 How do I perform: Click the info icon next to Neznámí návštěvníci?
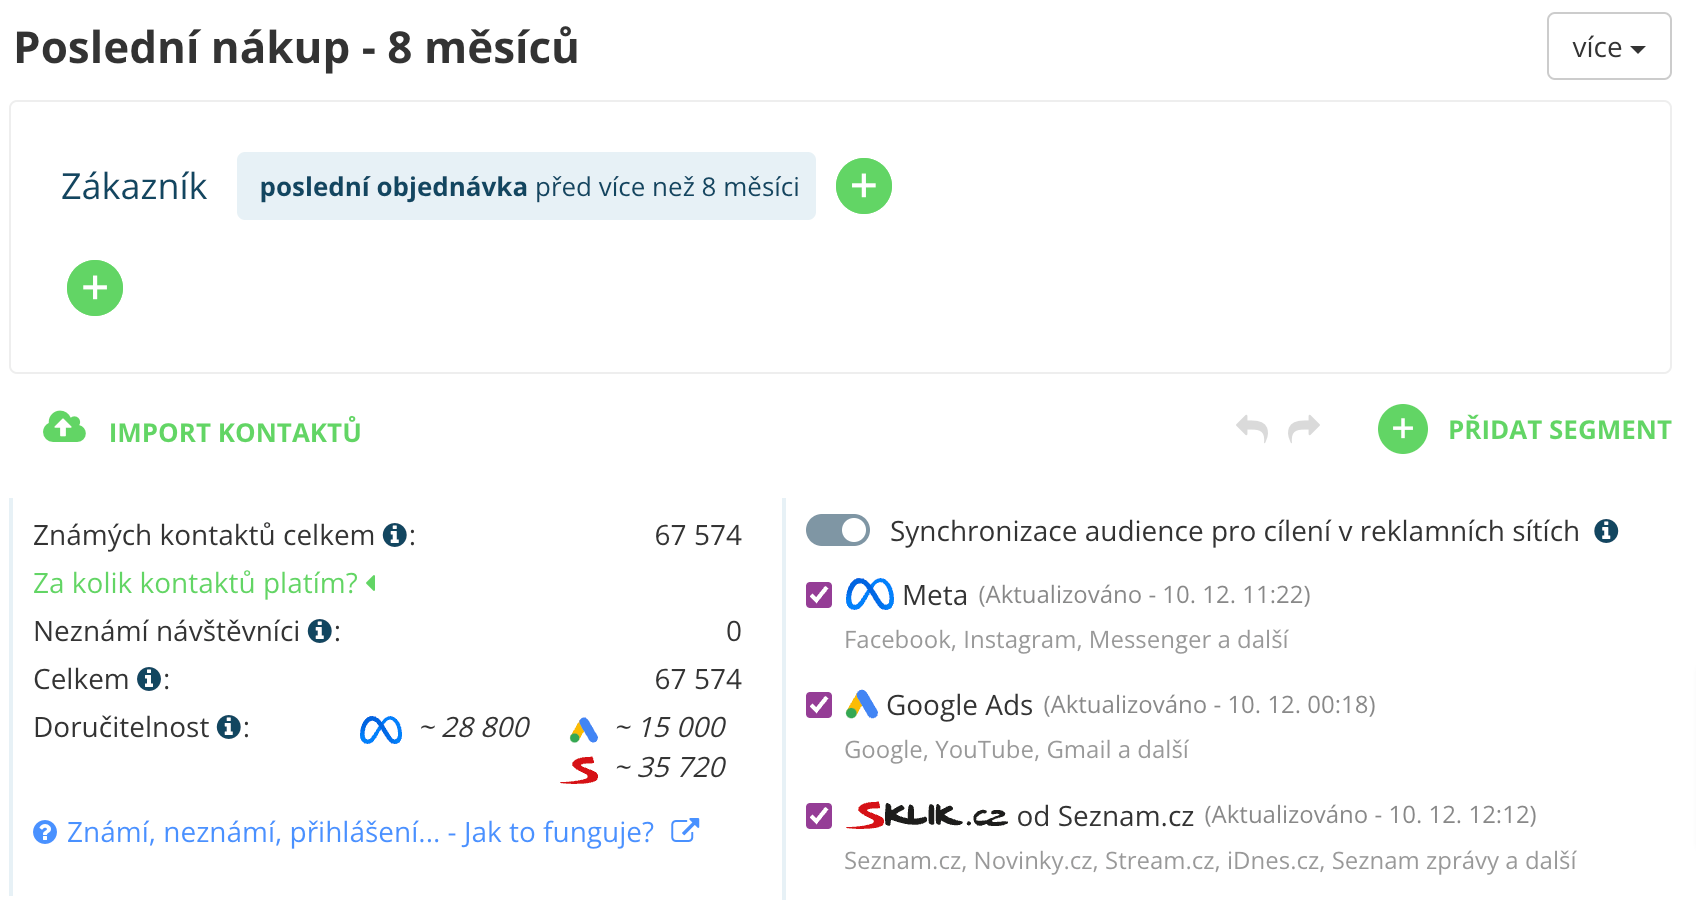[319, 630]
